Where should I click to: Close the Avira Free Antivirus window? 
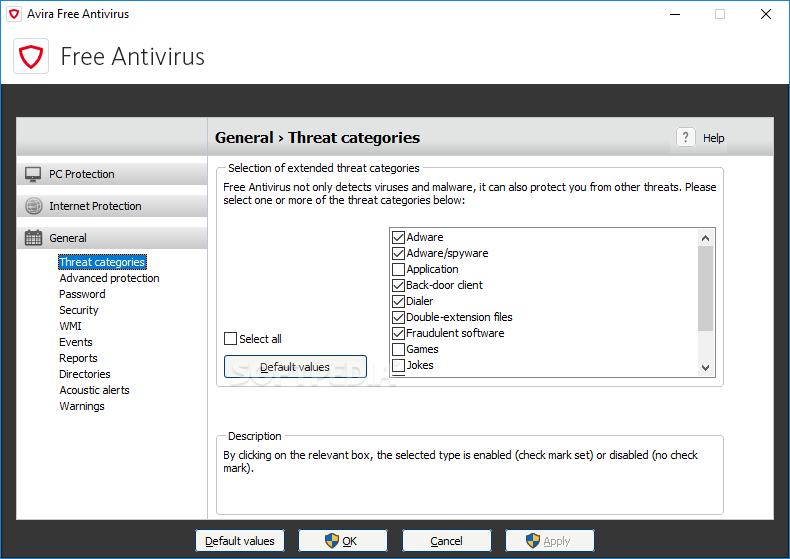[x=766, y=14]
